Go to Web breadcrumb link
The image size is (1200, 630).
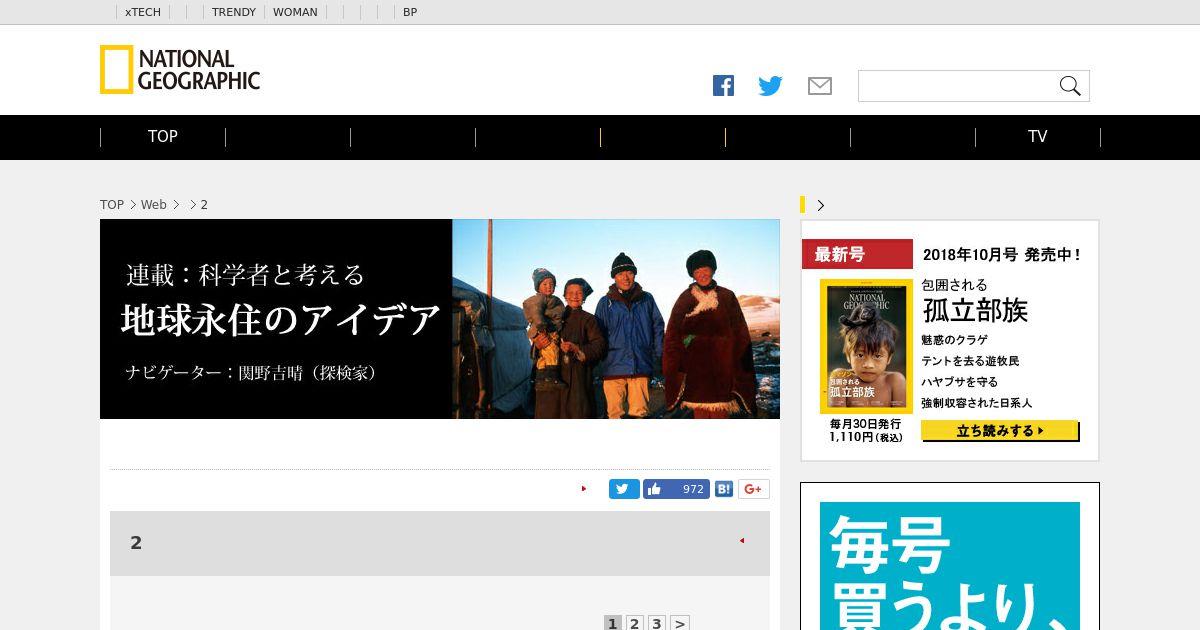pos(153,204)
